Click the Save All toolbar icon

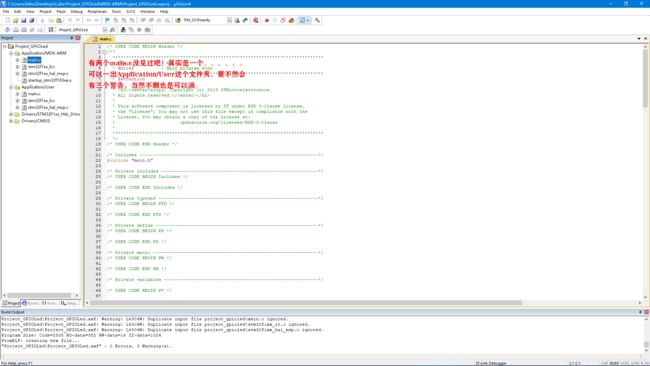32,20
